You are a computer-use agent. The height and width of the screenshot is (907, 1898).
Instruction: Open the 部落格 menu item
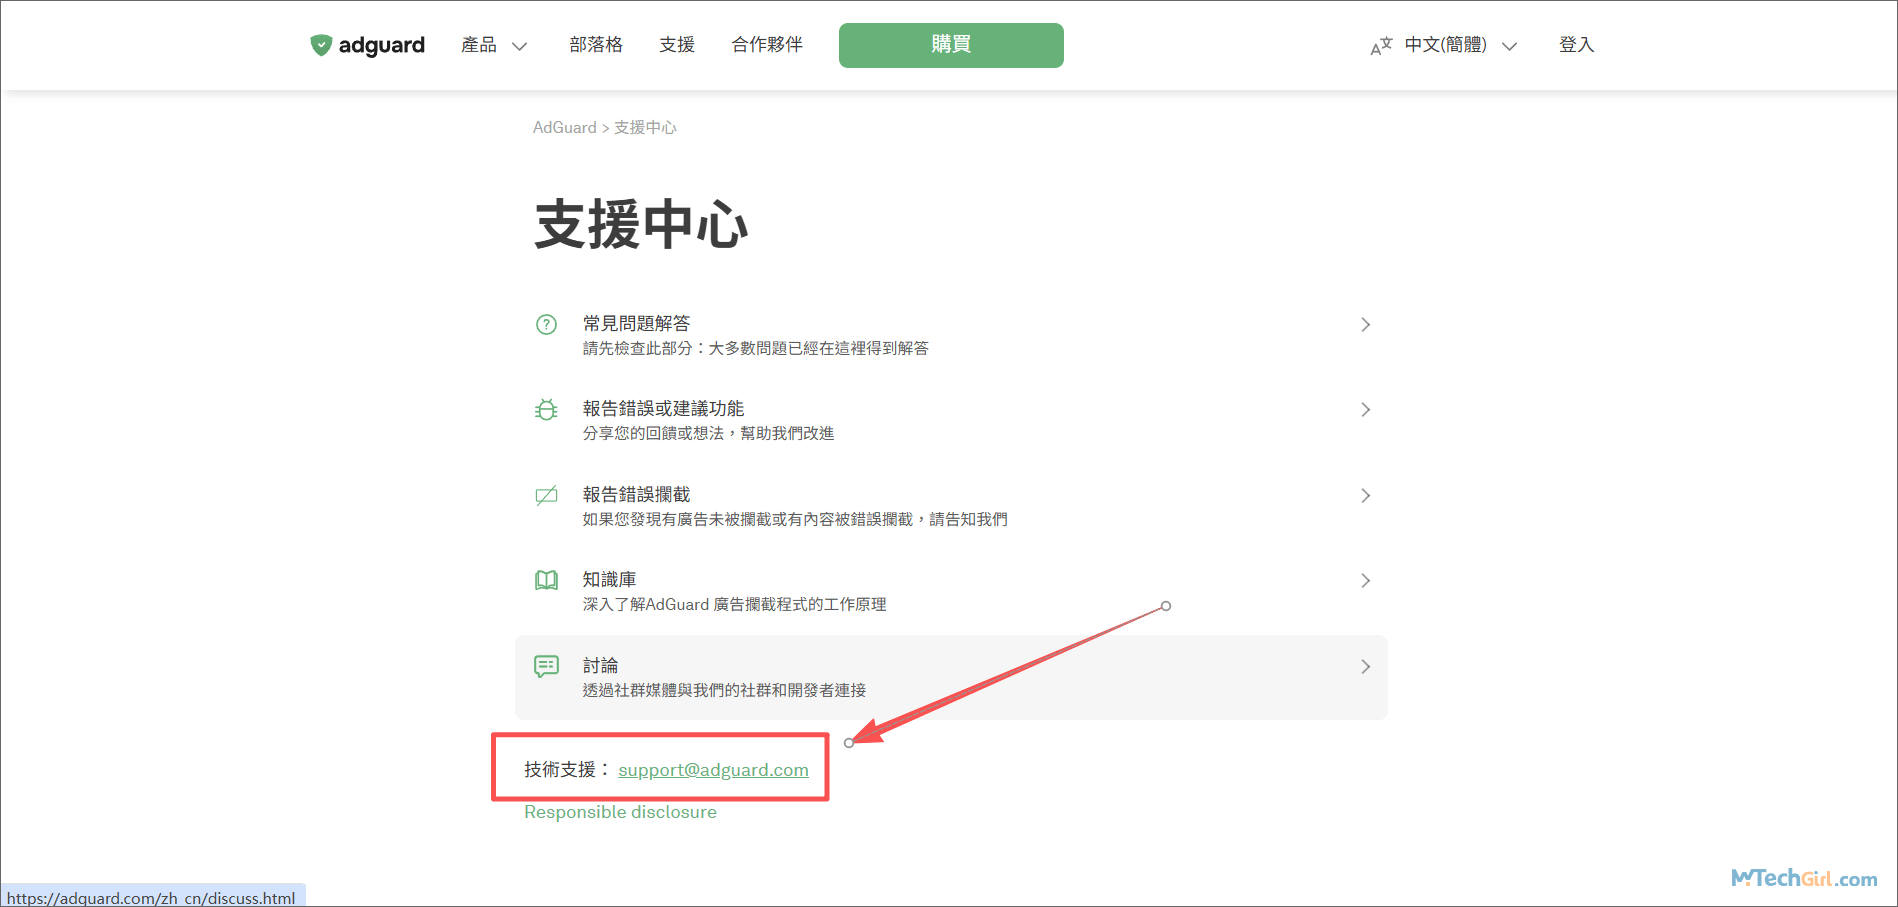(596, 45)
